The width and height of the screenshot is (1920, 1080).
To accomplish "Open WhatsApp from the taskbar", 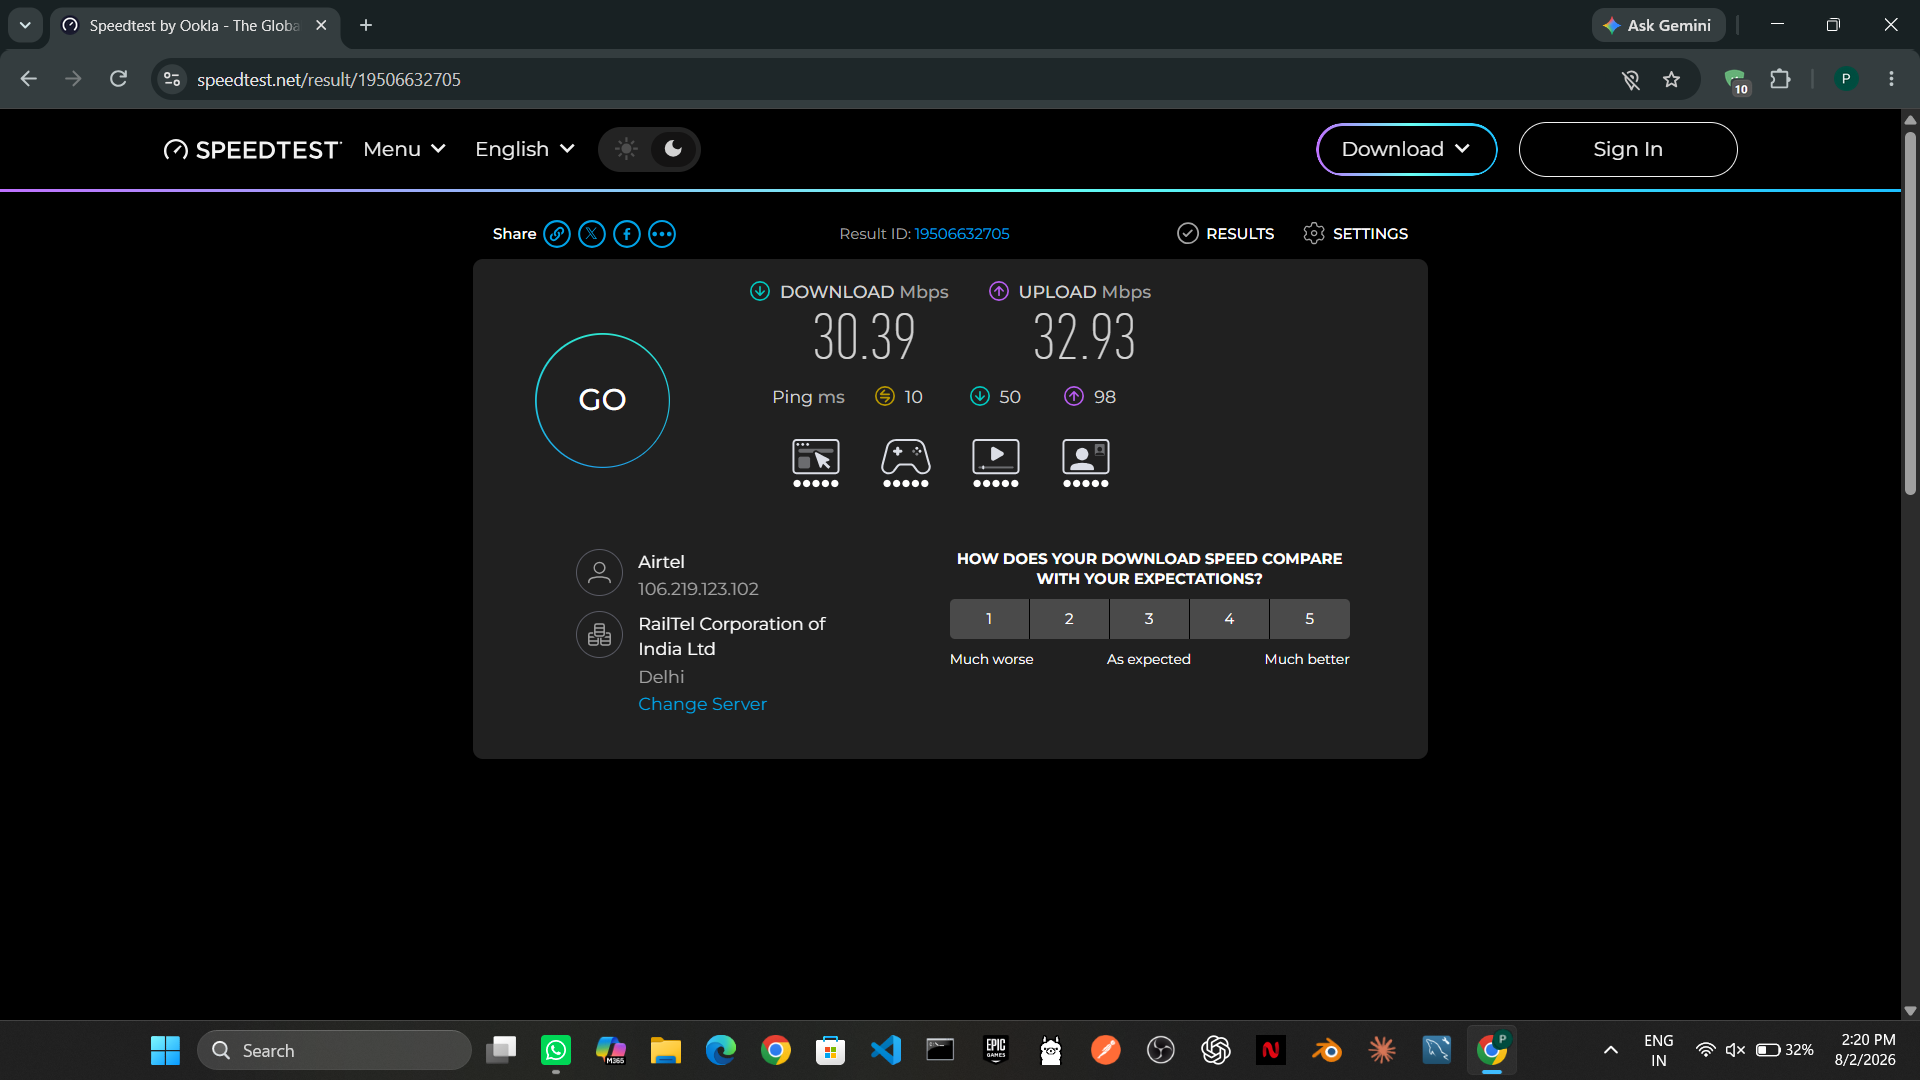I will tap(556, 1050).
